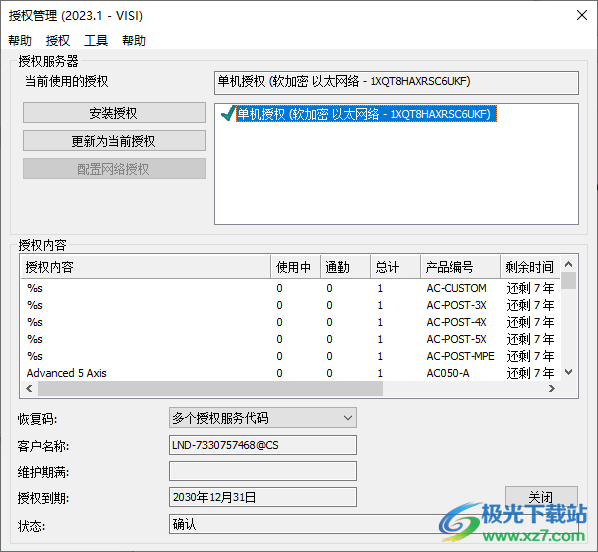Click the 状态 field showing 确认
The image size is (598, 552).
[x=373, y=524]
